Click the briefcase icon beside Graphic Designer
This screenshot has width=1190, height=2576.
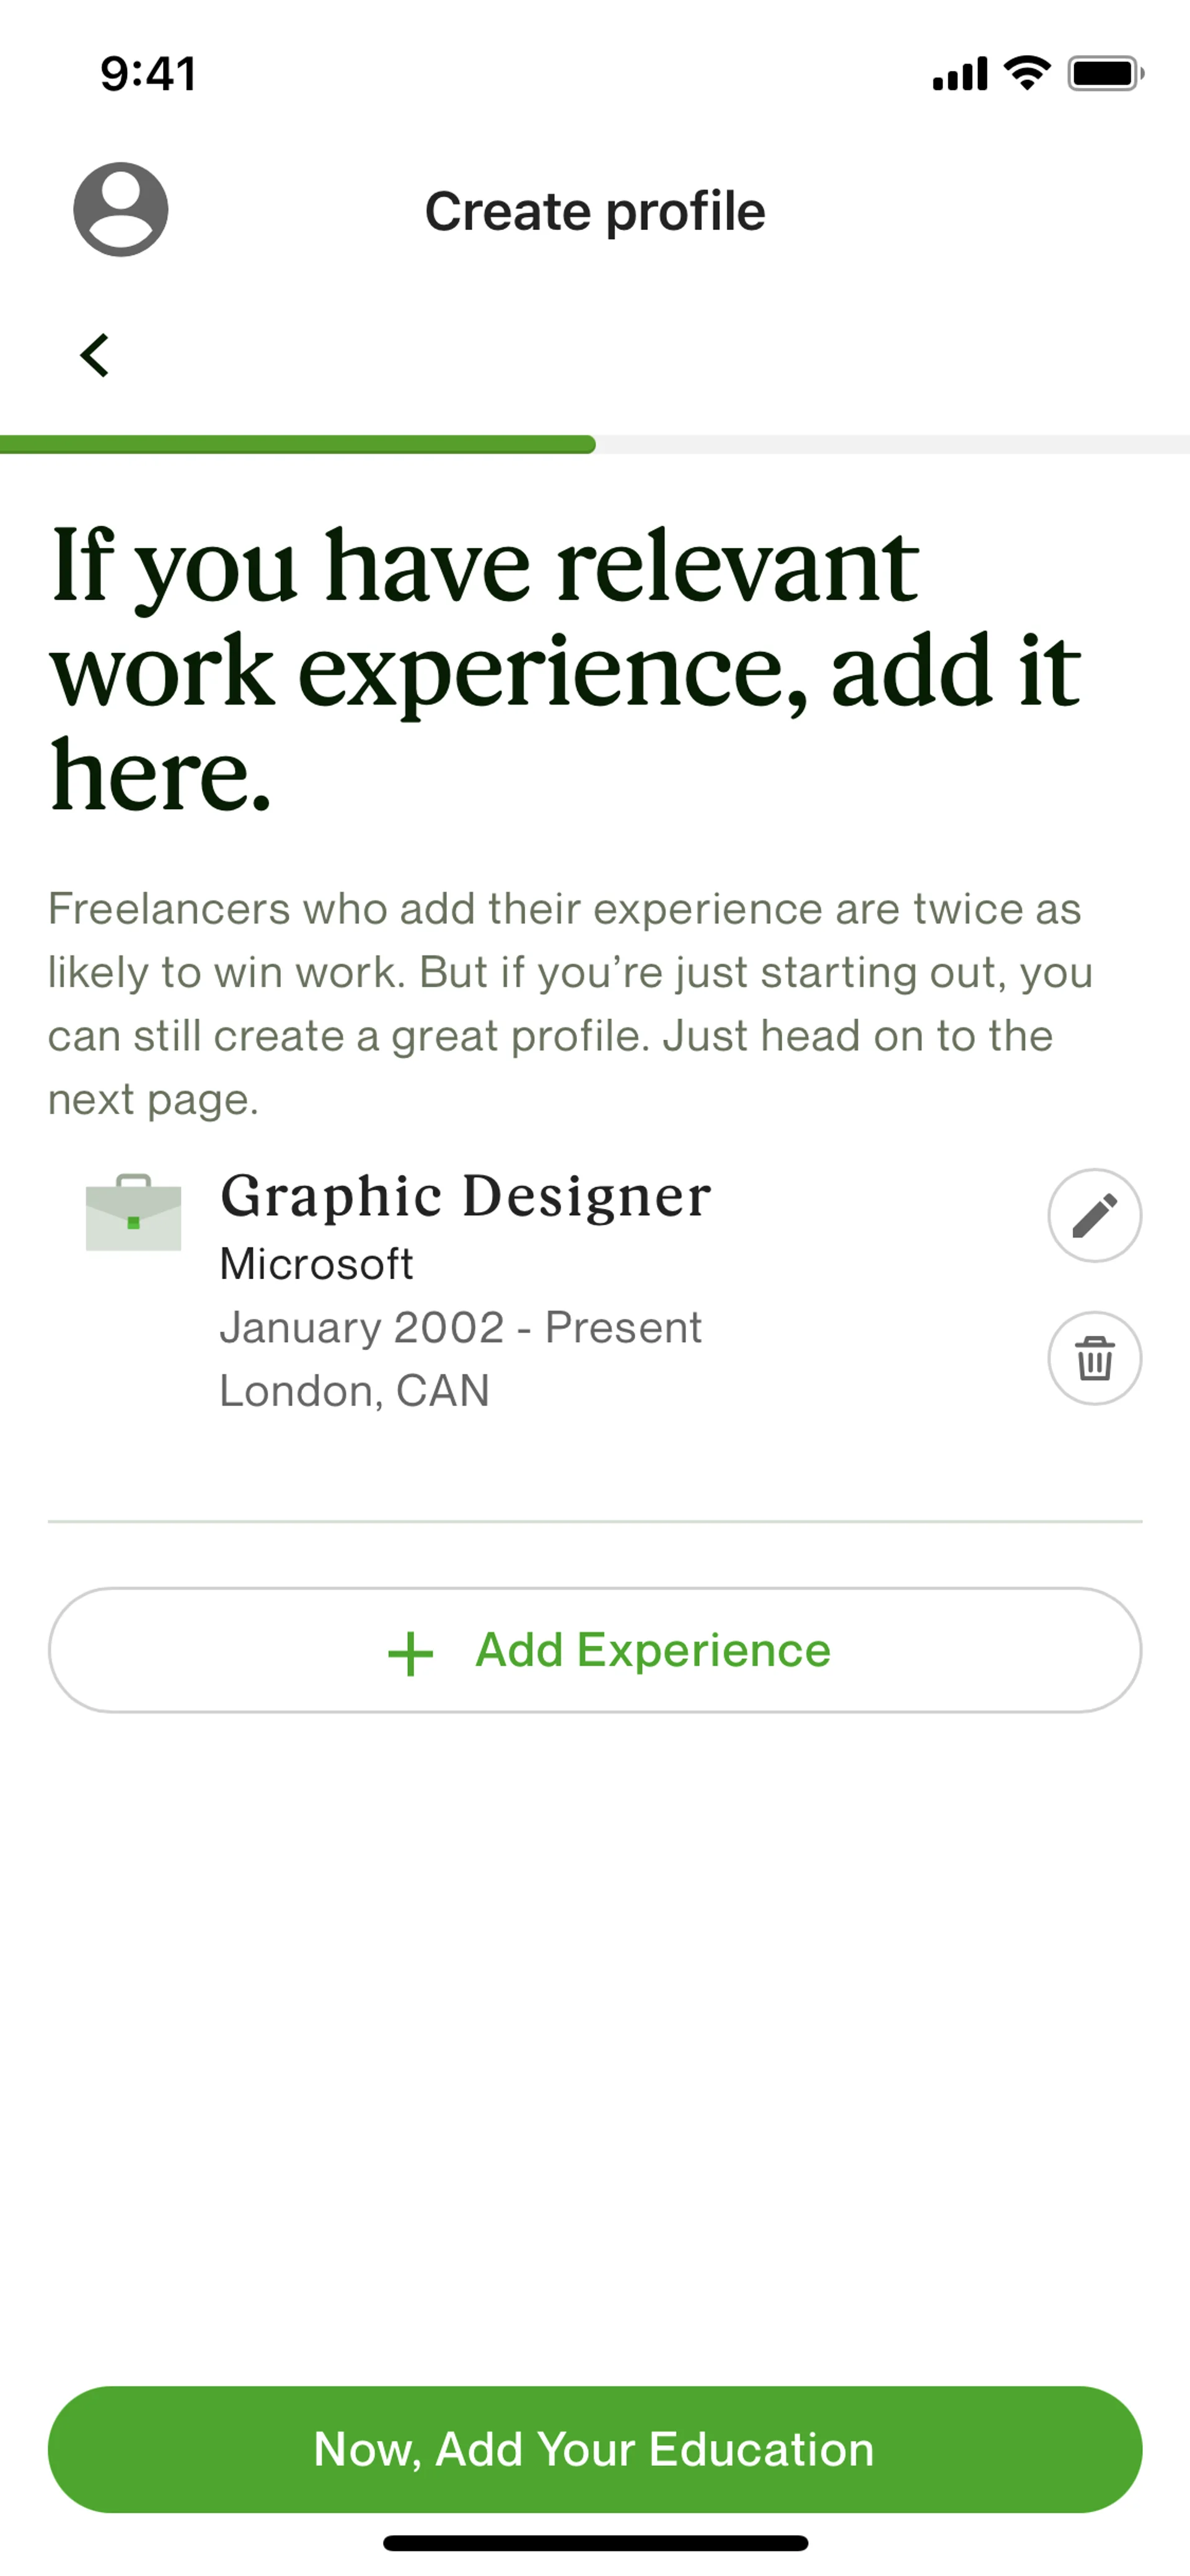point(133,1213)
